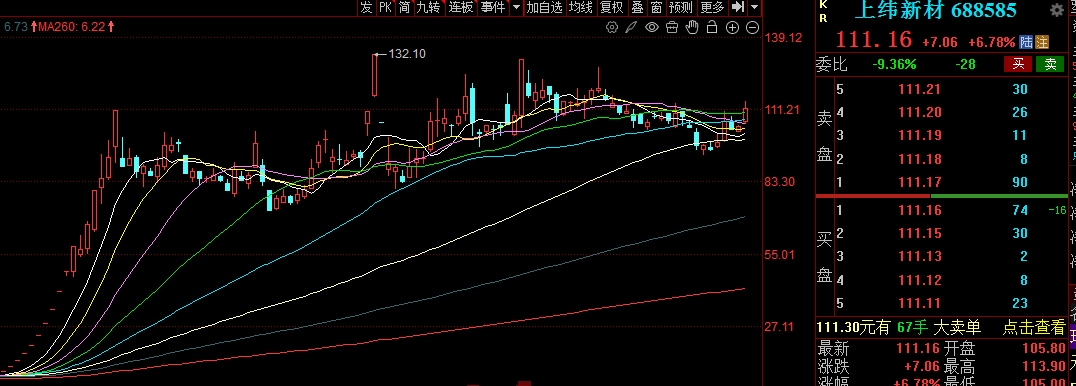Click the 窗 window button
1076x386 pixels.
(657, 8)
